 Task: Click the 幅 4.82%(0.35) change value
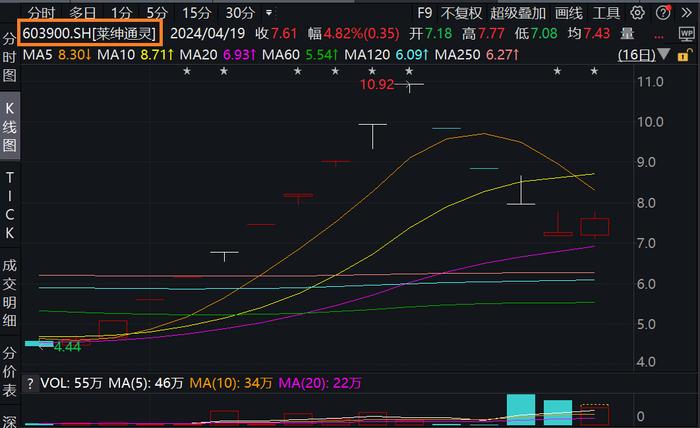[x=354, y=33]
